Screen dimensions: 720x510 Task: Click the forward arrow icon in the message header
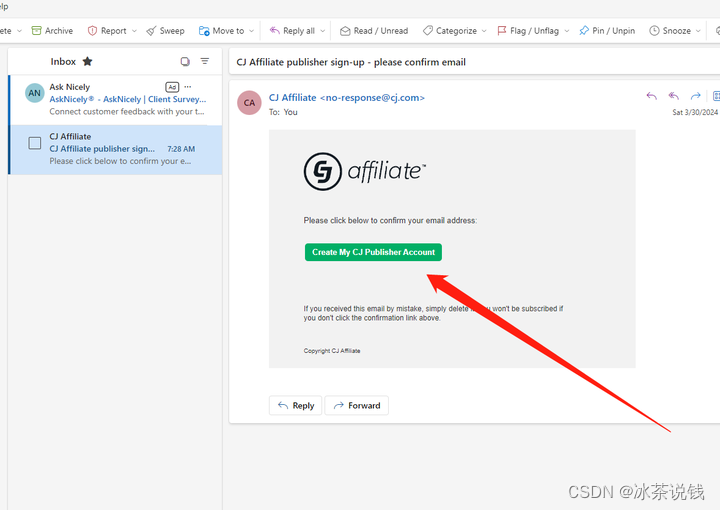[x=696, y=96]
